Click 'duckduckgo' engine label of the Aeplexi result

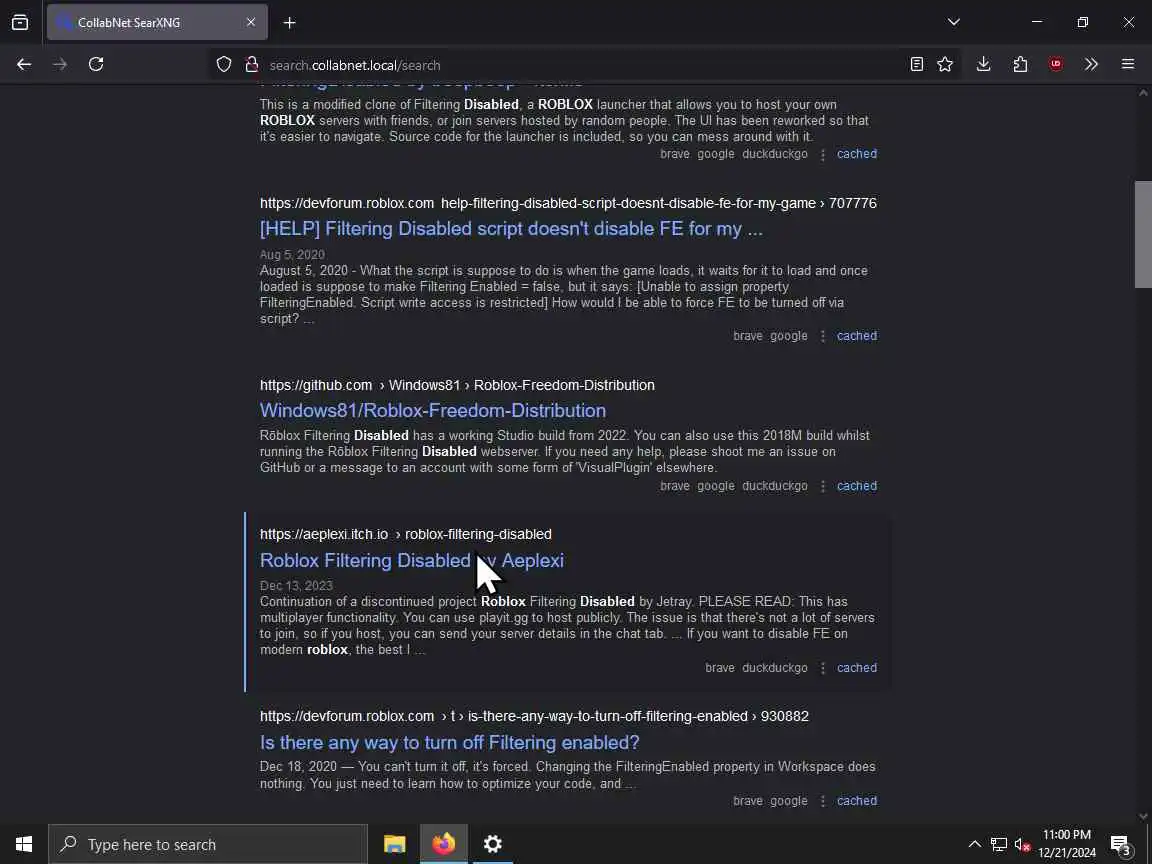(x=774, y=668)
